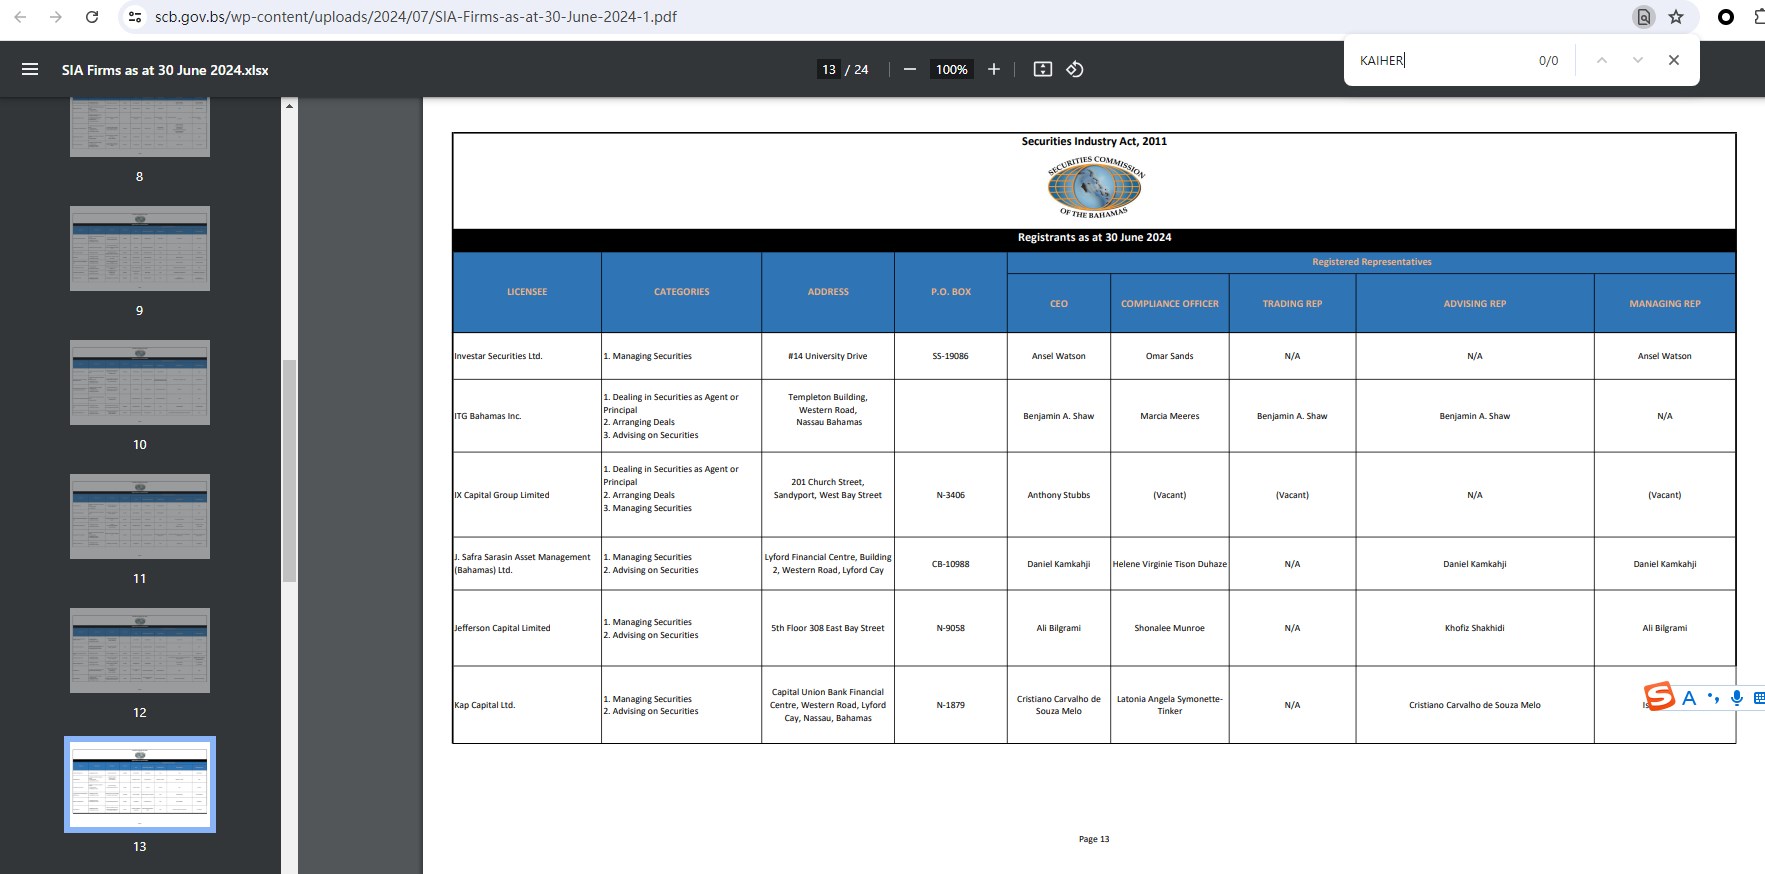Open the document search icon in address bar
1765x874 pixels.
(x=1643, y=17)
